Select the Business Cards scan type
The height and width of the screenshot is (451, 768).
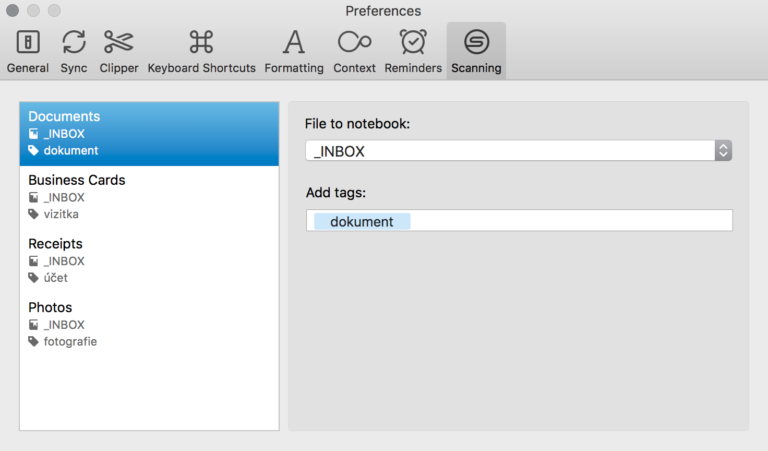tap(149, 197)
